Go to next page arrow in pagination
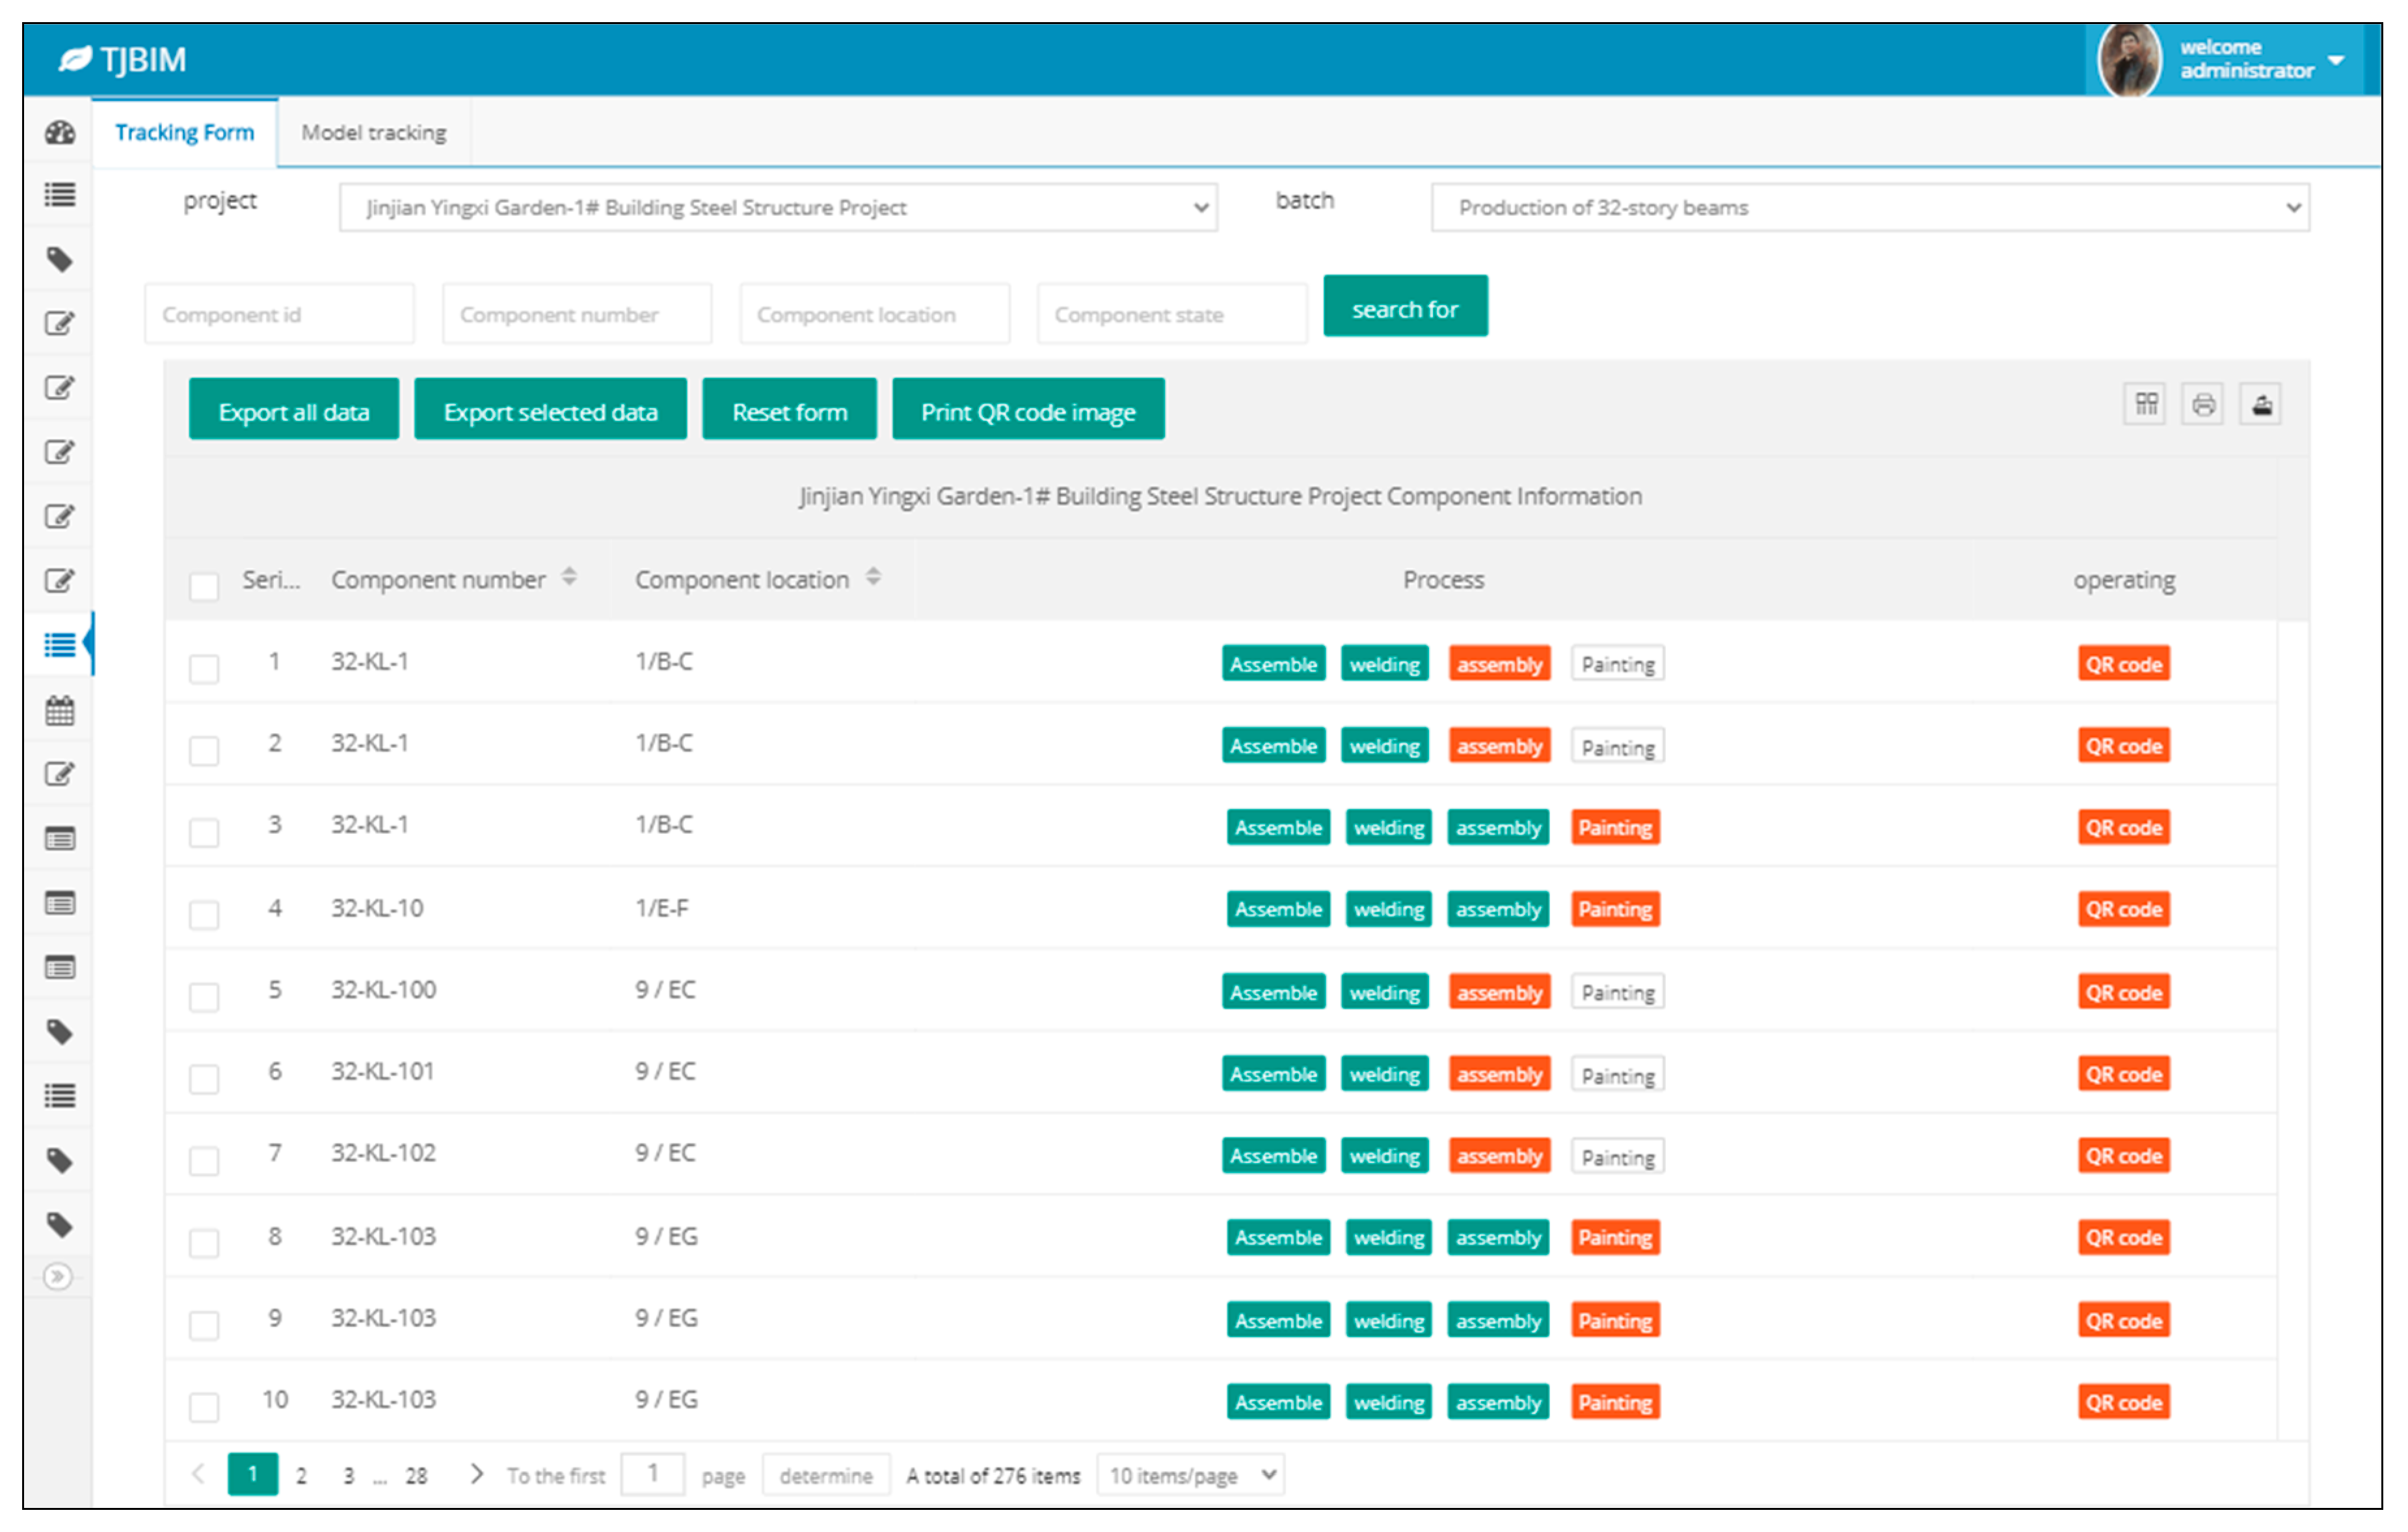 coord(477,1474)
